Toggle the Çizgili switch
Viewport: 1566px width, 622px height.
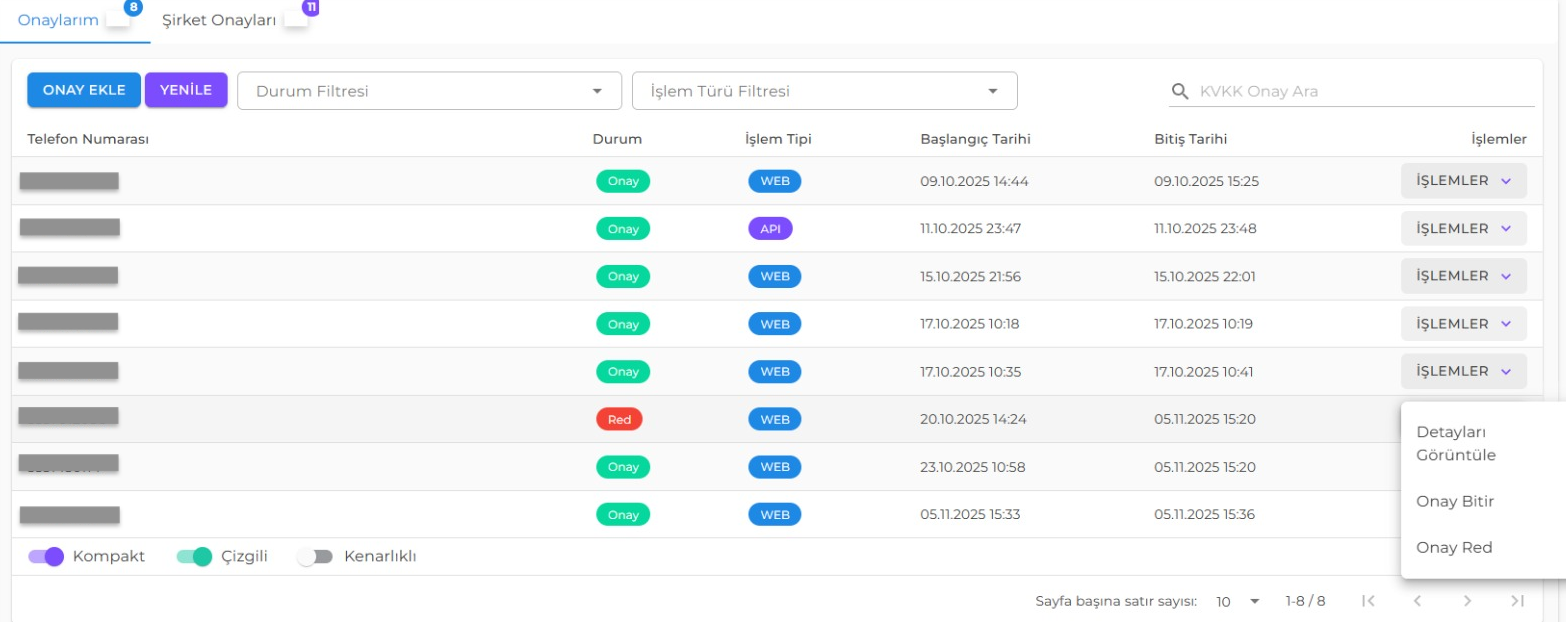[x=194, y=557]
